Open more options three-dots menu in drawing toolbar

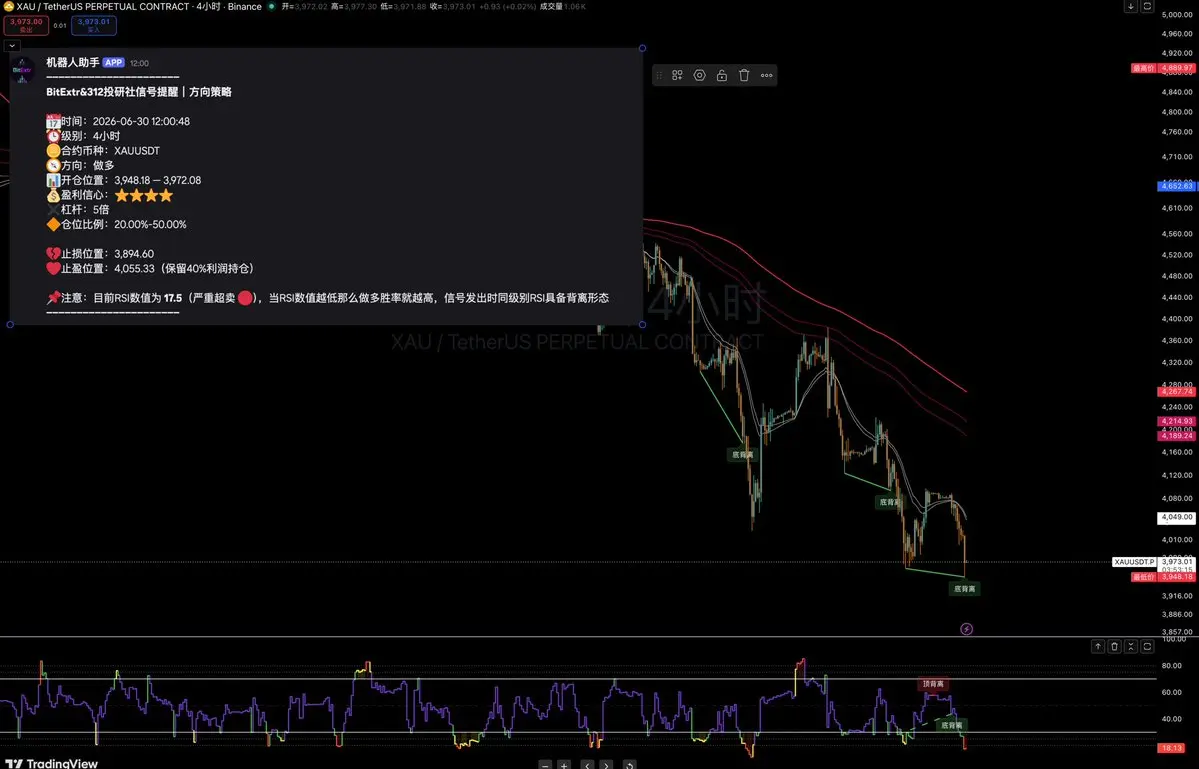pyautogui.click(x=766, y=75)
